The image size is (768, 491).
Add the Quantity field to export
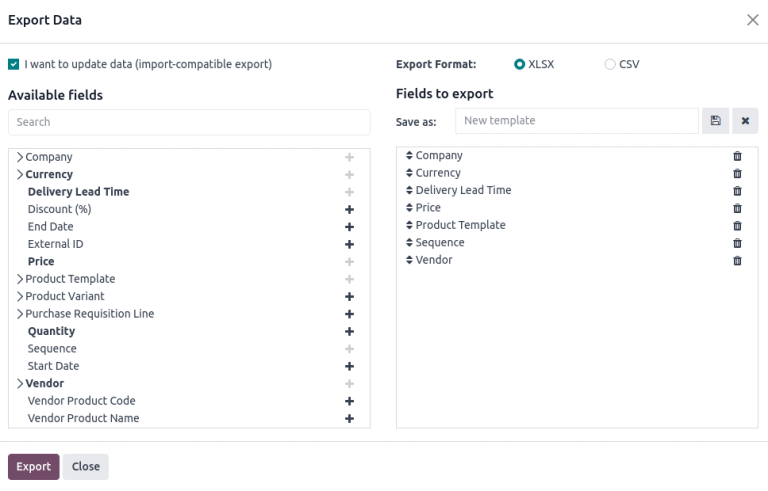point(349,331)
